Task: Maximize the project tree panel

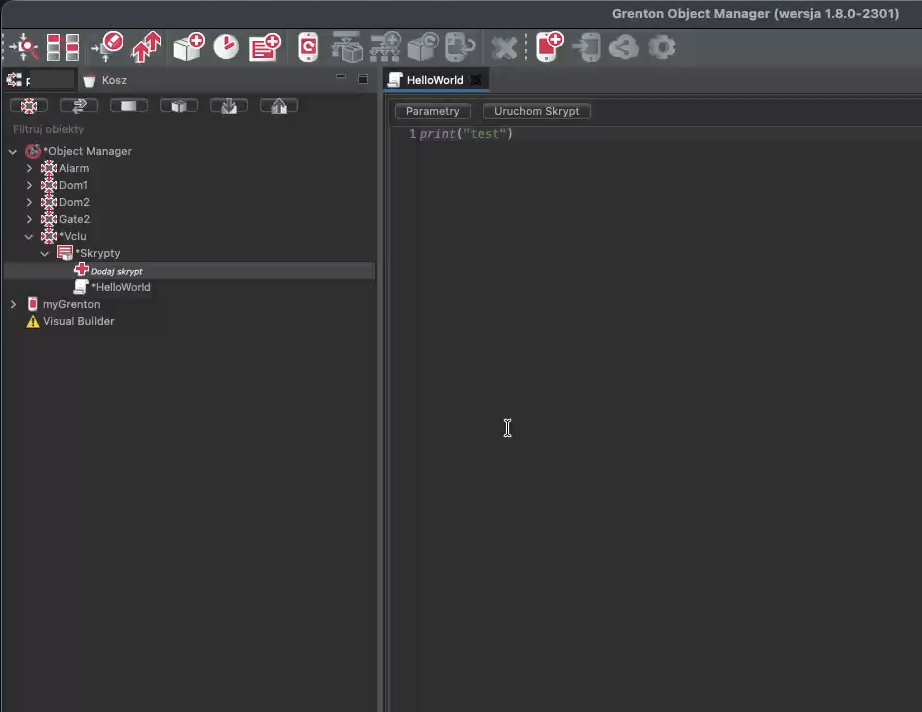Action: coord(363,79)
